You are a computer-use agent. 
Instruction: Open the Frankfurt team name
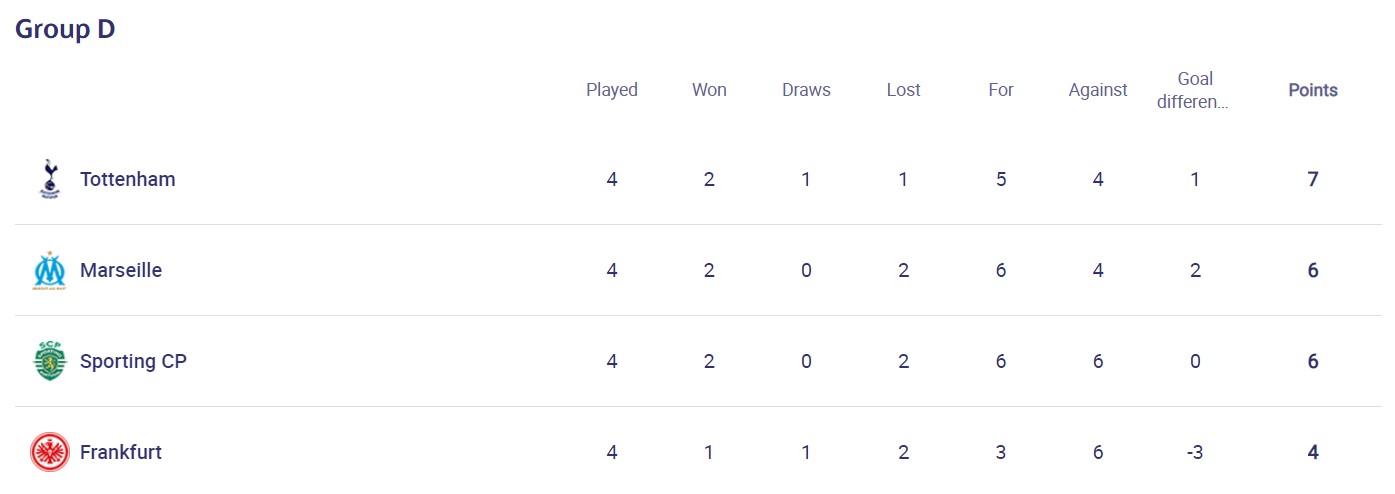click(x=120, y=452)
